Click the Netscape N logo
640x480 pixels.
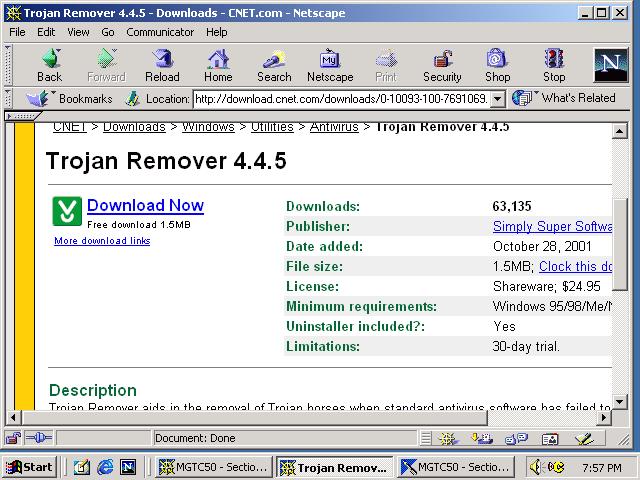pyautogui.click(x=611, y=65)
